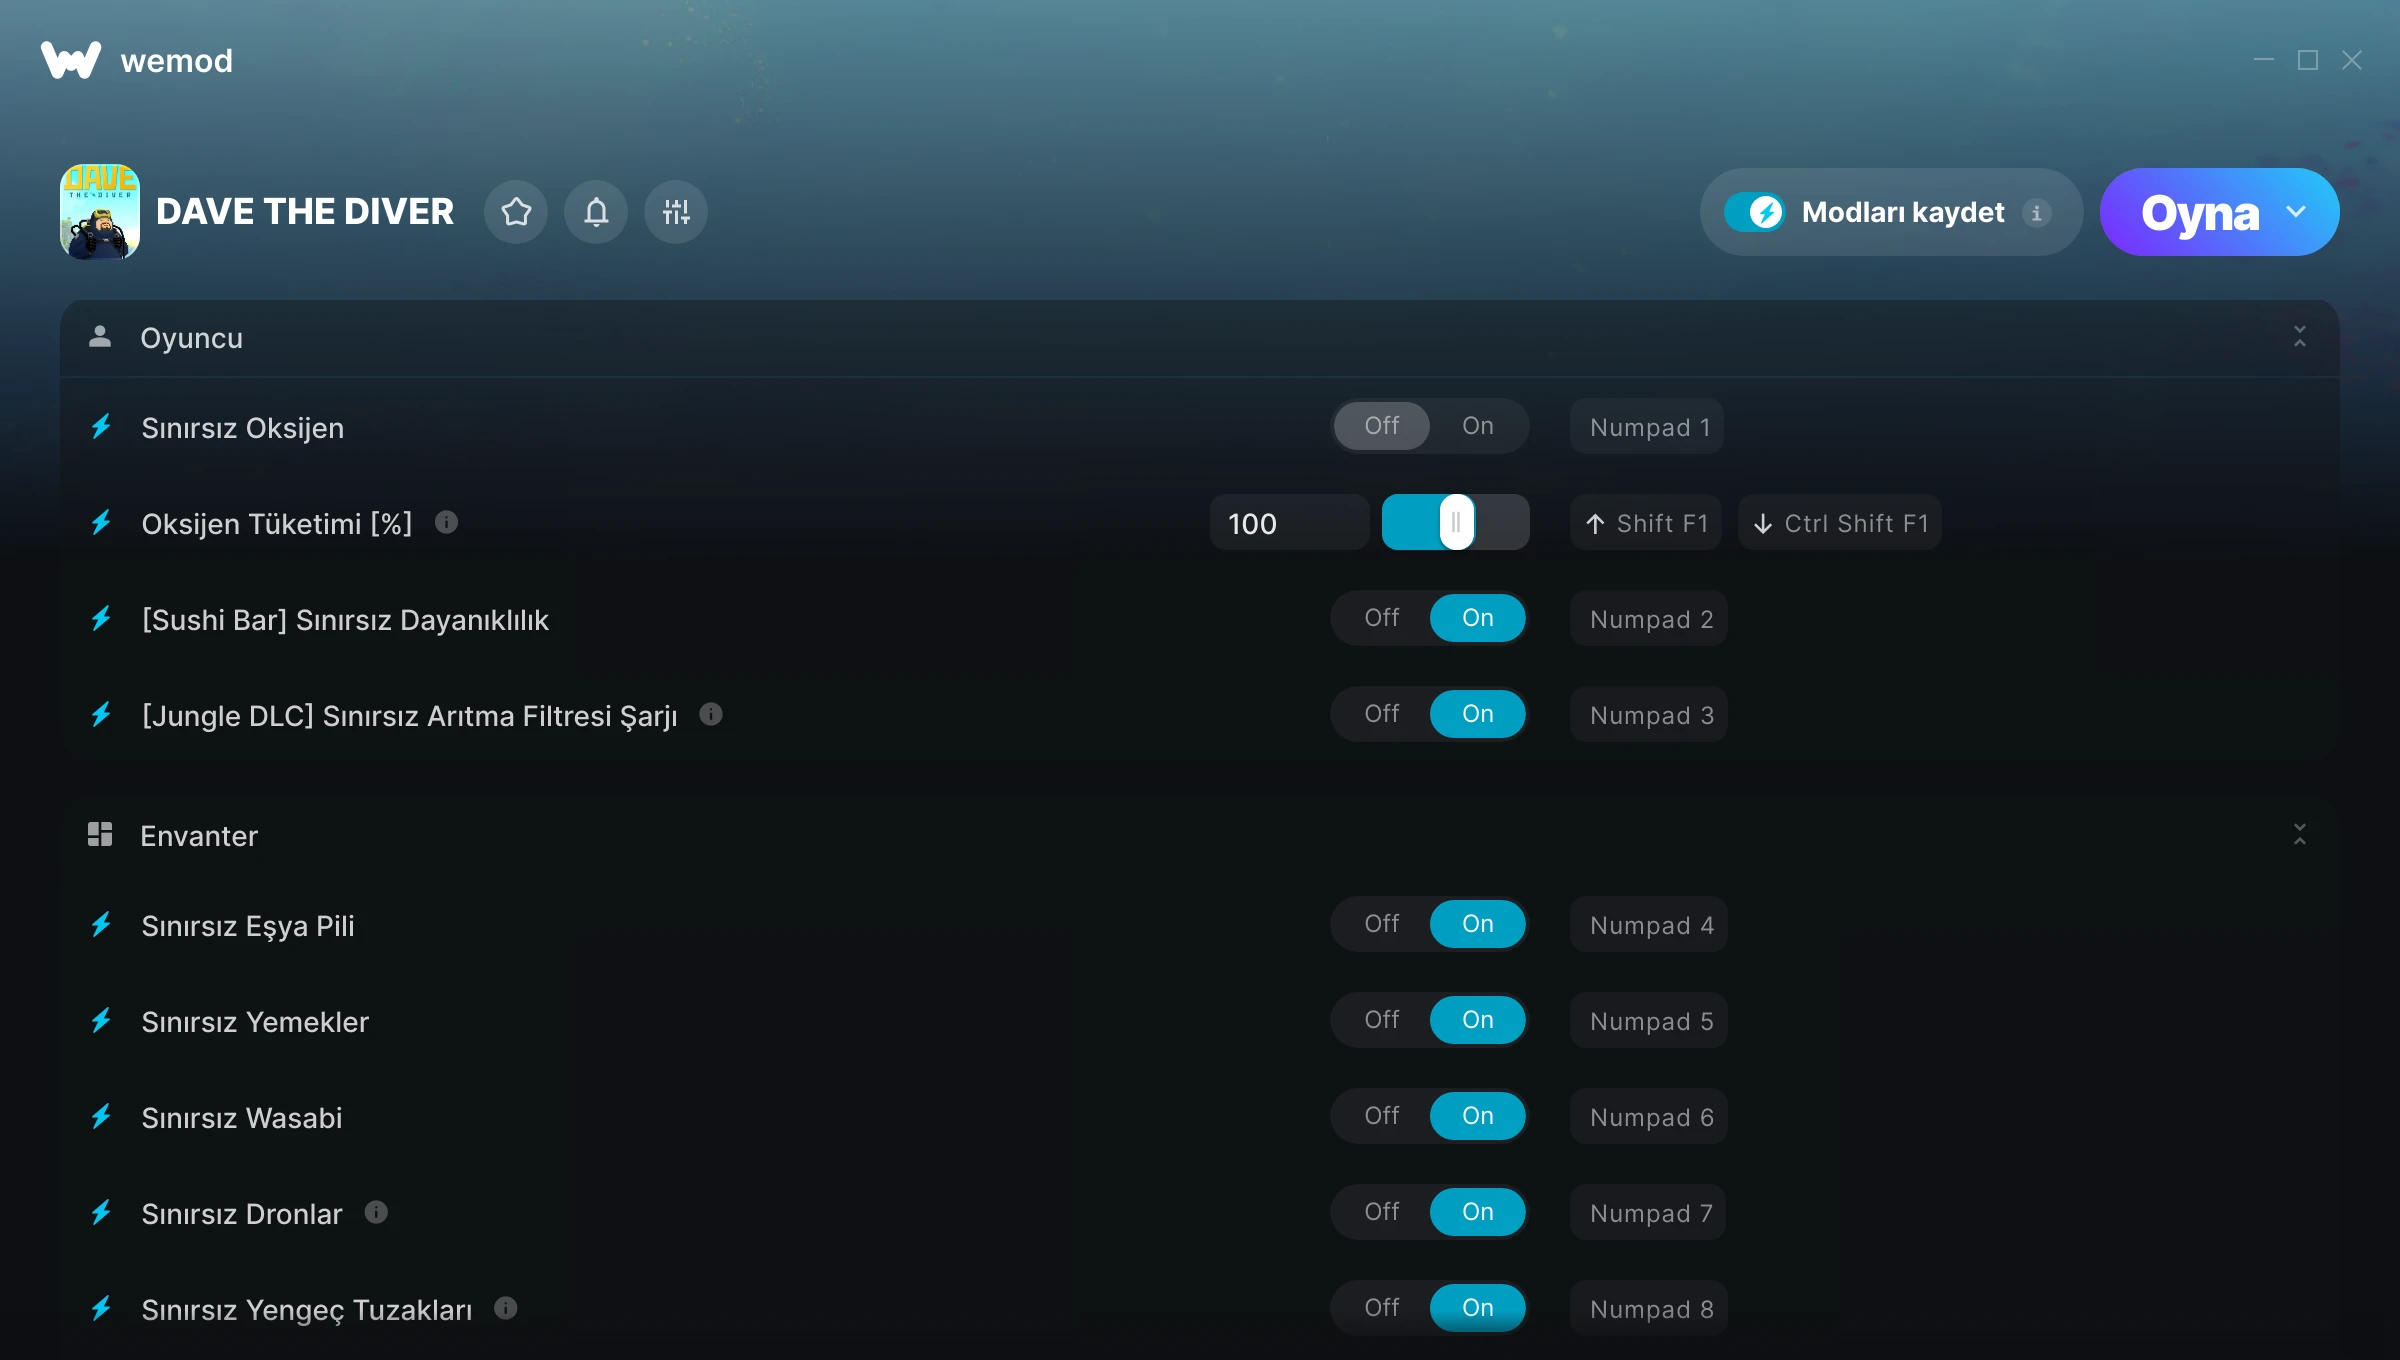Click lightning icon beside Sınırsız Yengeç Tuzakları
The width and height of the screenshot is (2400, 1360).
(101, 1309)
